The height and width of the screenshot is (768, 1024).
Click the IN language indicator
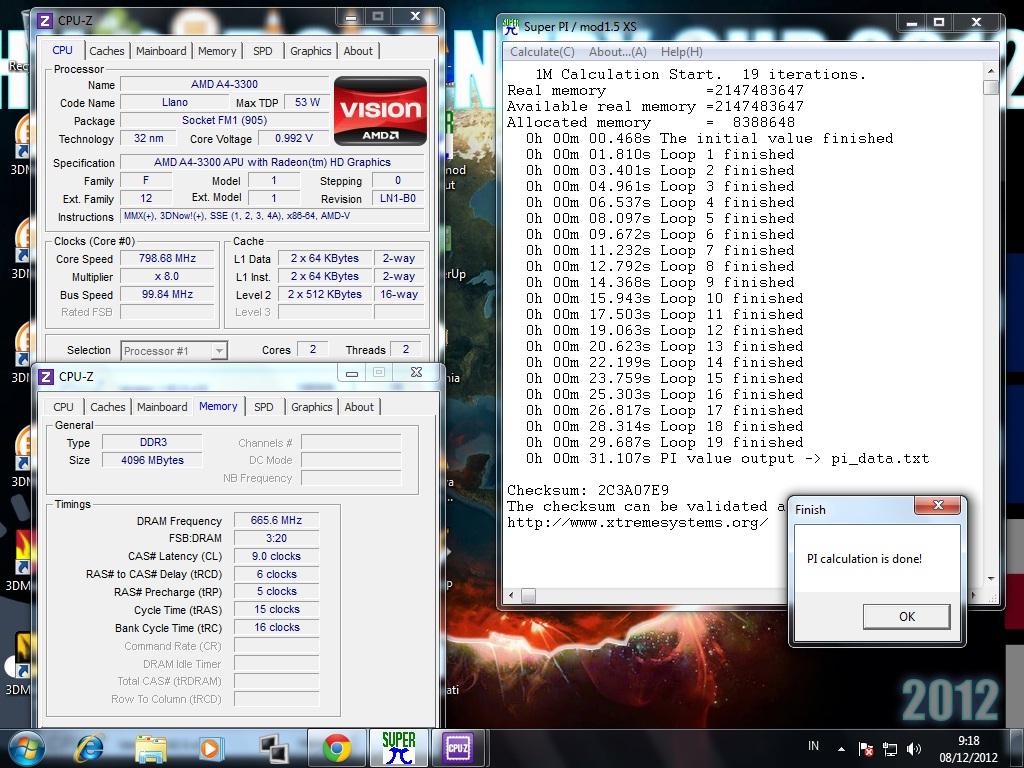[x=813, y=746]
